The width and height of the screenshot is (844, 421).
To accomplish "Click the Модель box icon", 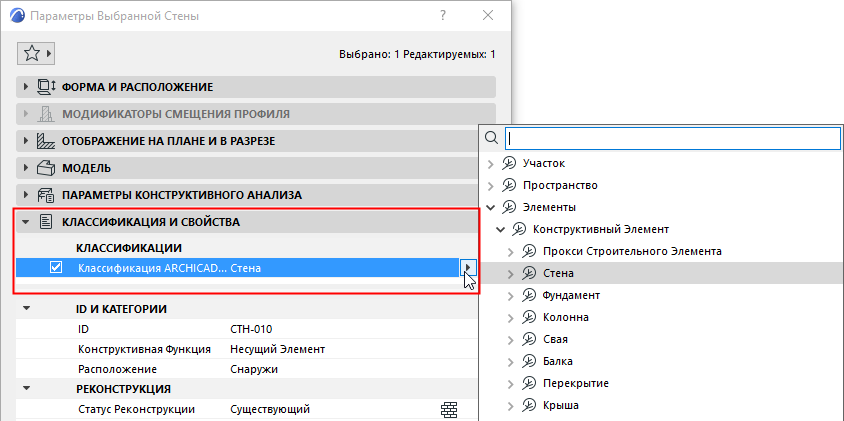I will [x=46, y=168].
